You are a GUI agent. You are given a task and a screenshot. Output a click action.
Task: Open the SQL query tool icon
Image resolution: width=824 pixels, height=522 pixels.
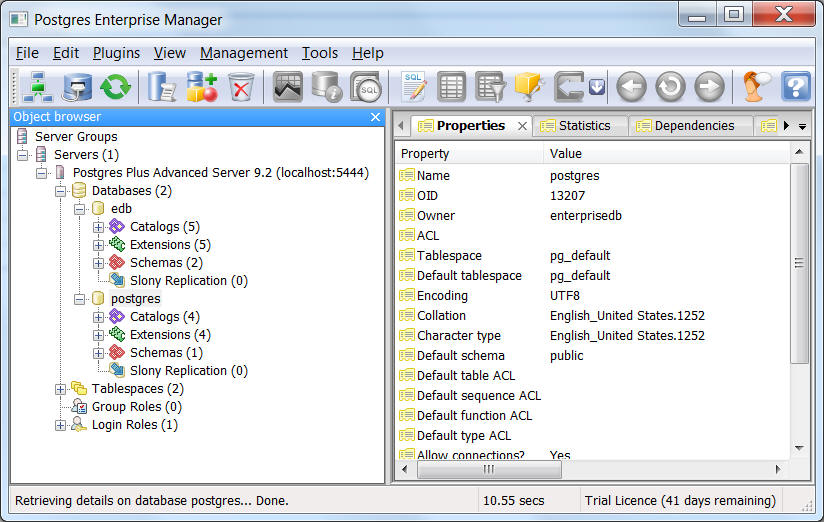(x=413, y=87)
